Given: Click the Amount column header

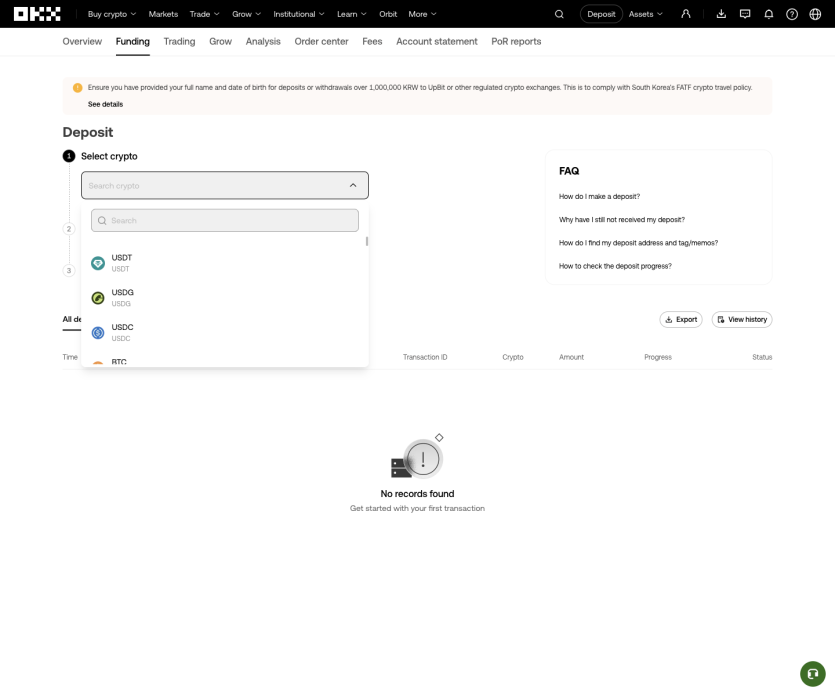Looking at the screenshot, I should click(571, 357).
